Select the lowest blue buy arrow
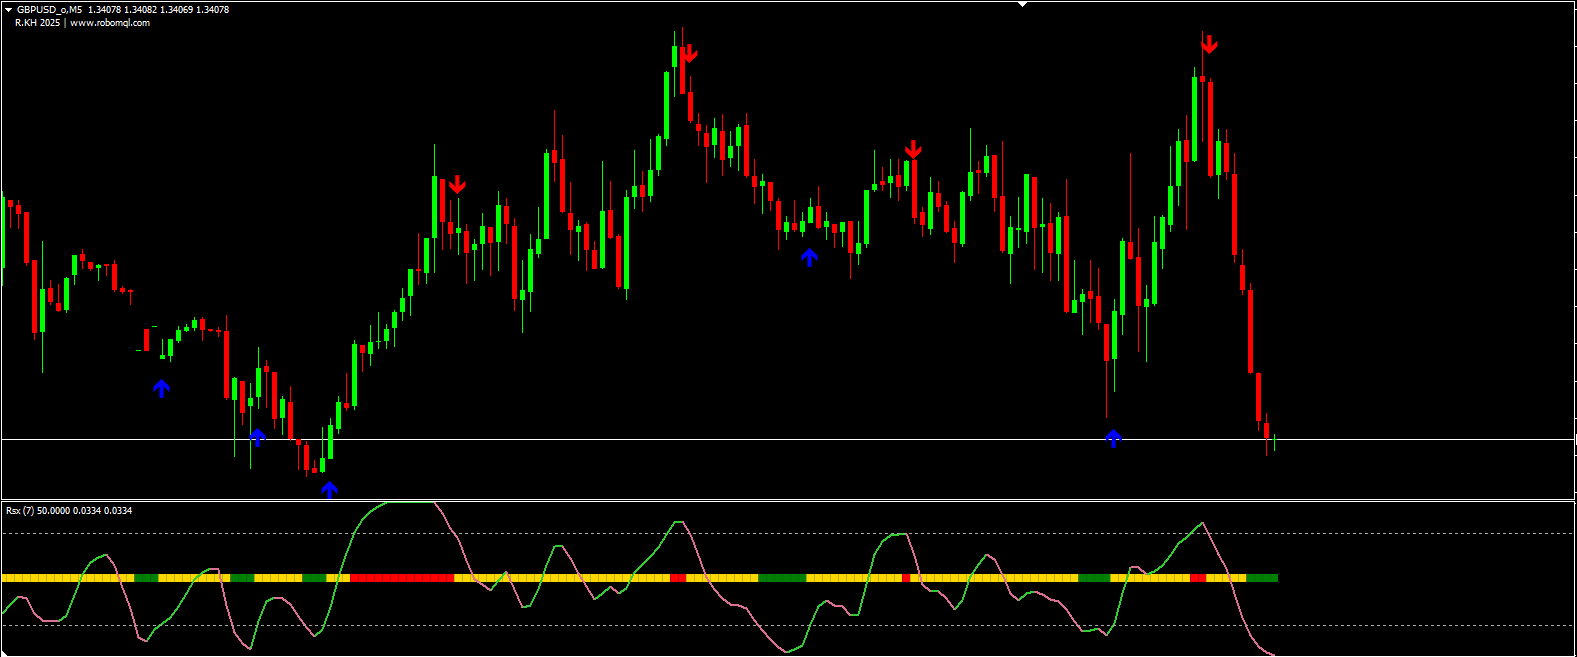This screenshot has height=657, width=1577. (329, 489)
